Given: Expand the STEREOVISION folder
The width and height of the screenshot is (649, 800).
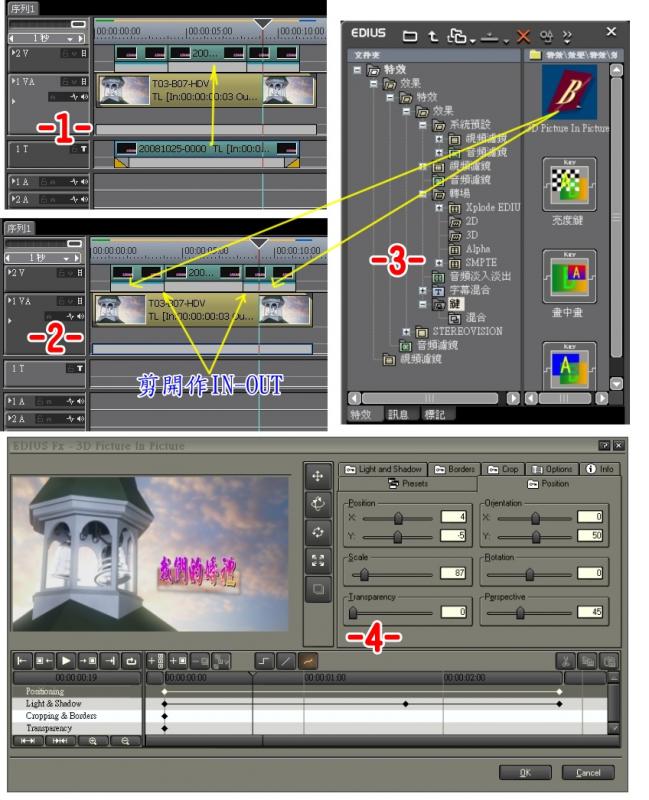Looking at the screenshot, I should (406, 332).
